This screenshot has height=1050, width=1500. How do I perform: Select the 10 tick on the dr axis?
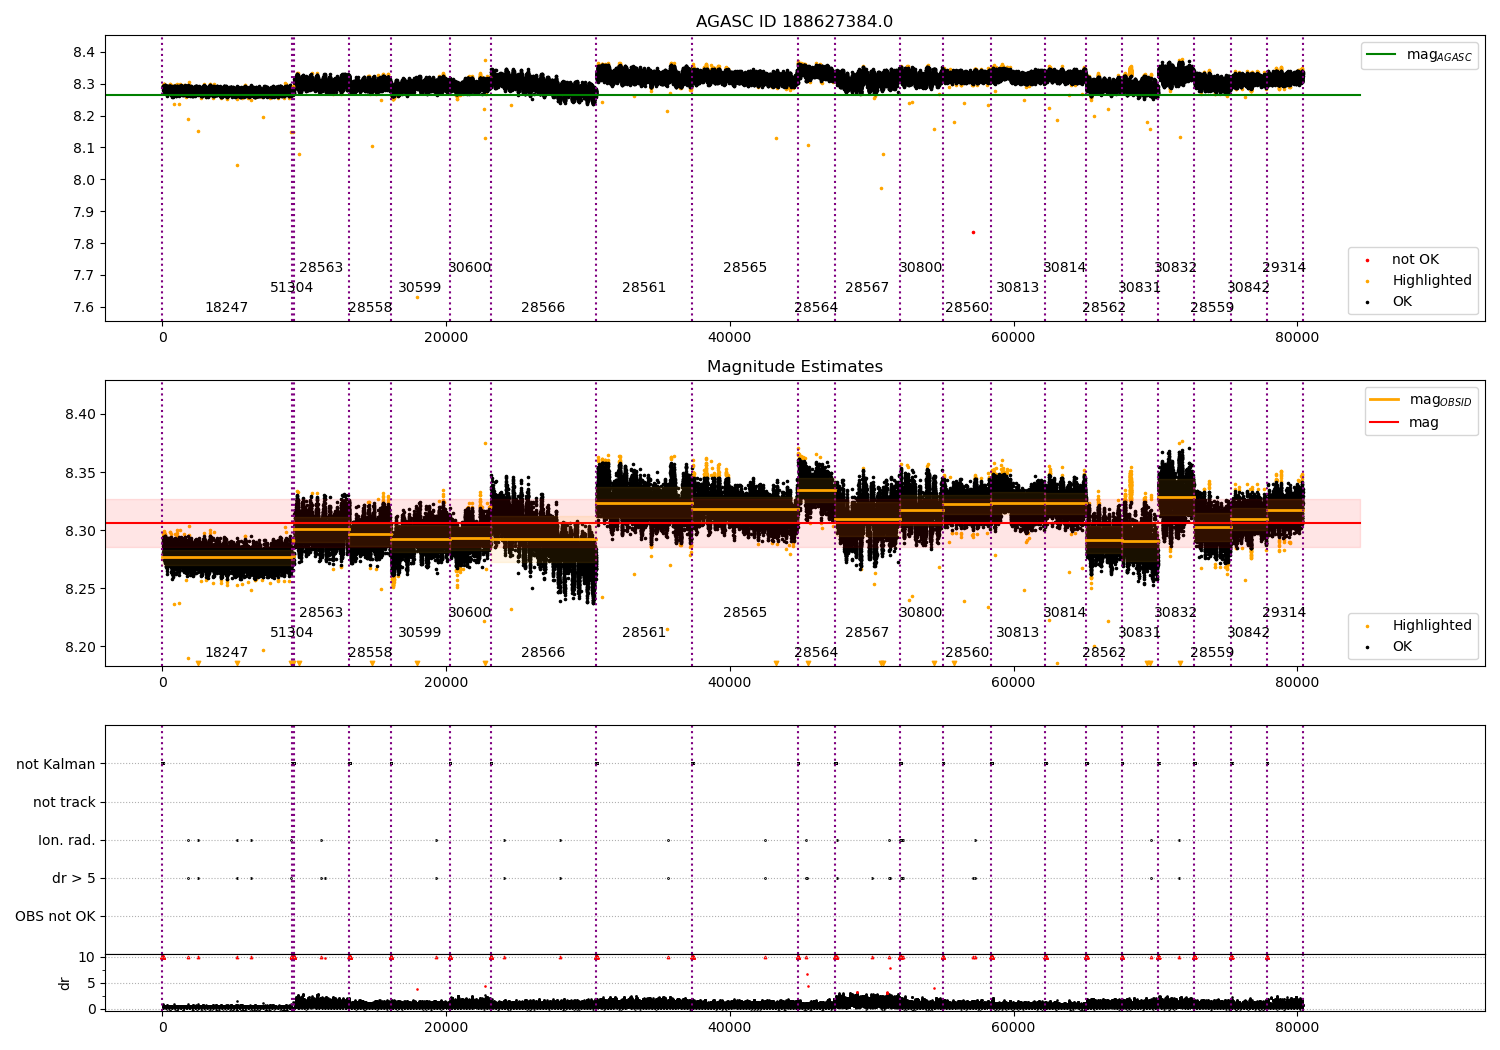tap(87, 957)
